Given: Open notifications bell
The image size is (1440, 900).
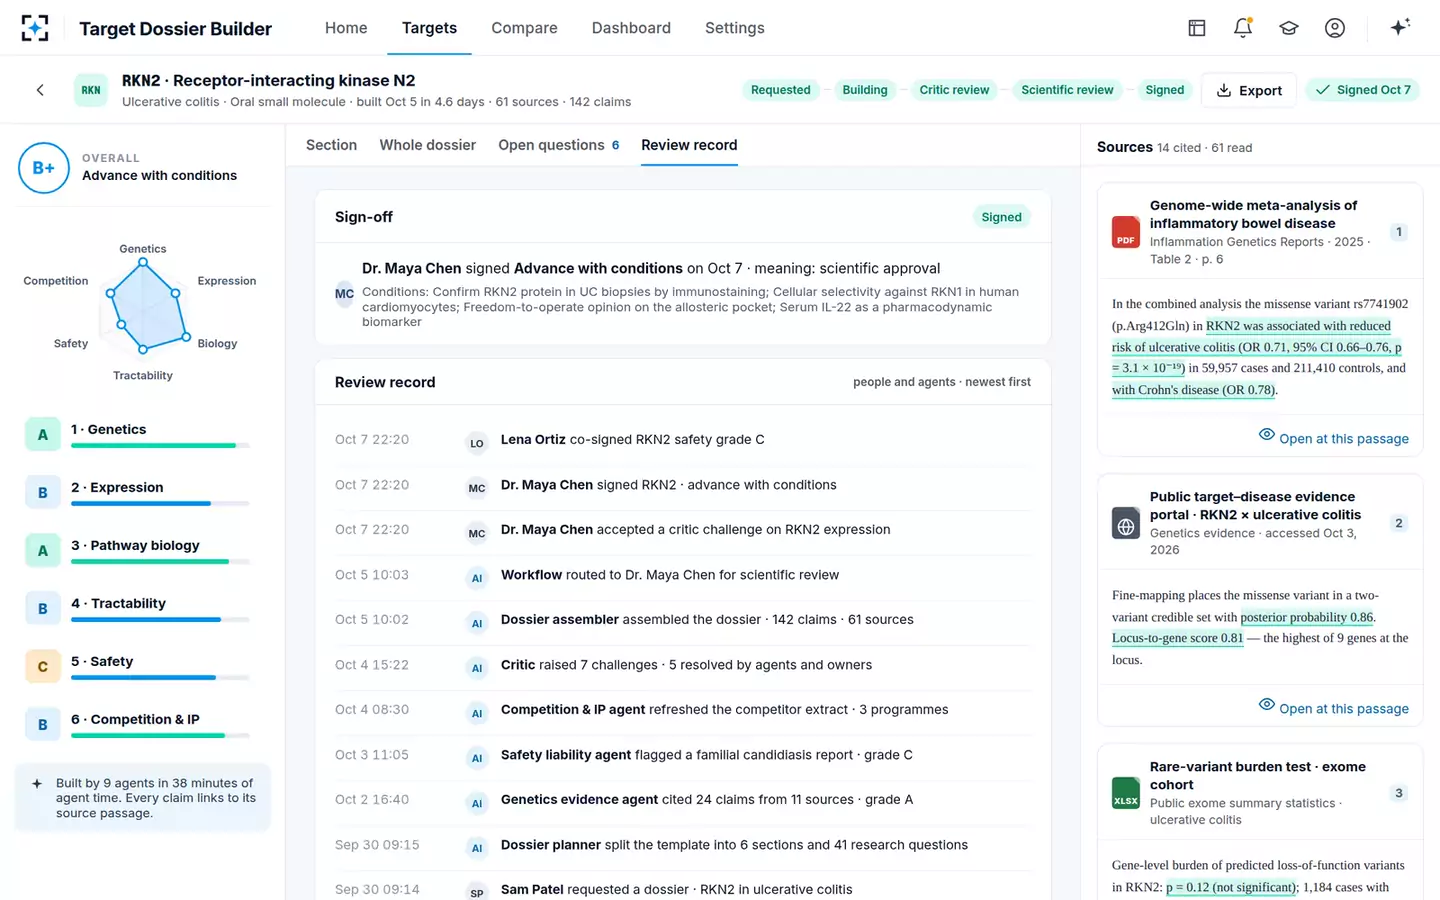Looking at the screenshot, I should 1243,28.
